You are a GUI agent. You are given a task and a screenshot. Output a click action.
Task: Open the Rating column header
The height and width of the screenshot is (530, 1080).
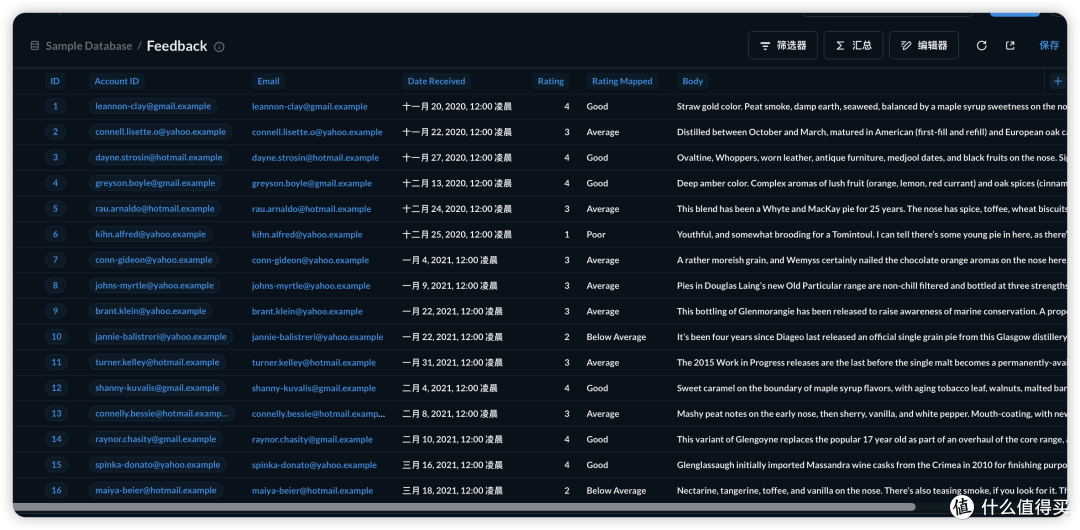coord(550,81)
